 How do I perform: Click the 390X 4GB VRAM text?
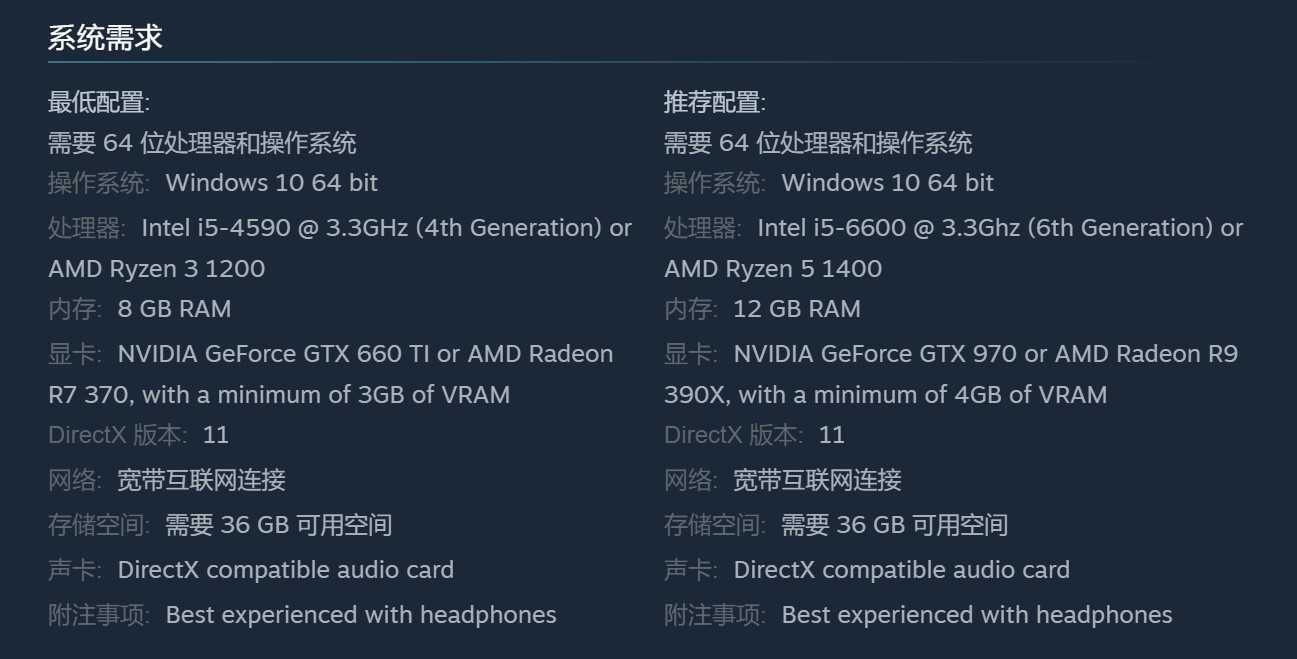pos(886,395)
